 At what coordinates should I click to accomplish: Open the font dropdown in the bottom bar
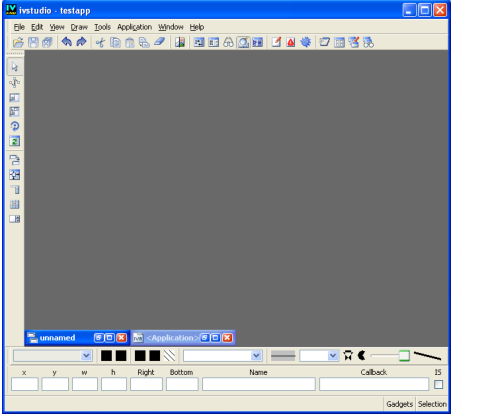pos(223,356)
